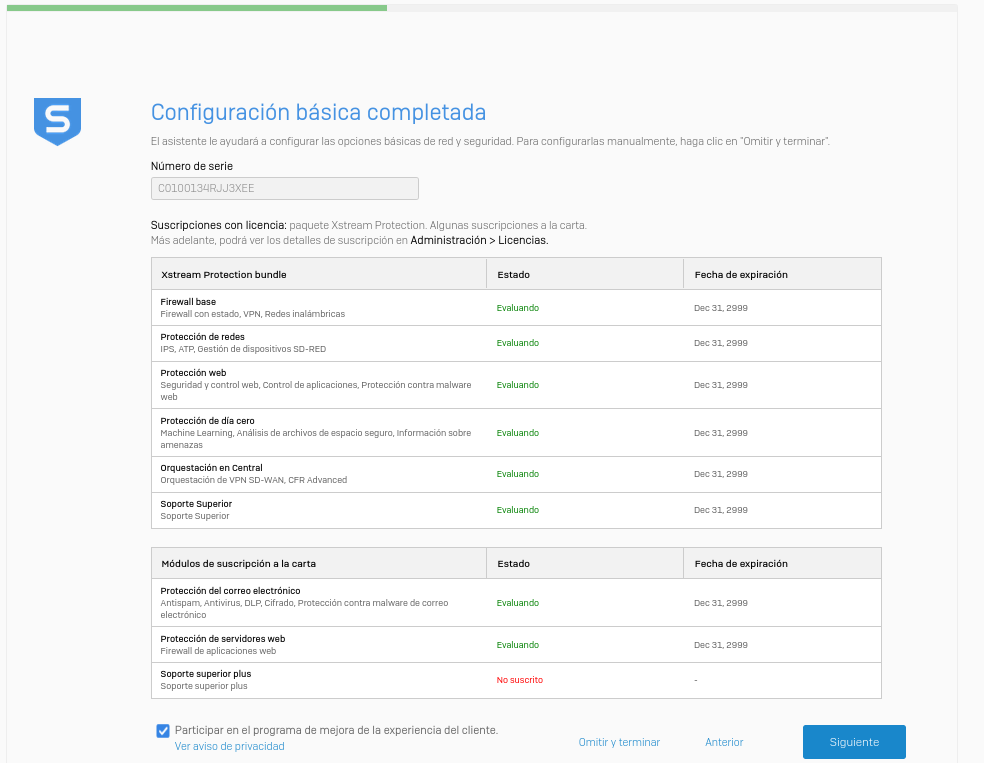
Task: Click 'Omitir y terminar' to skip setup
Action: (x=619, y=742)
